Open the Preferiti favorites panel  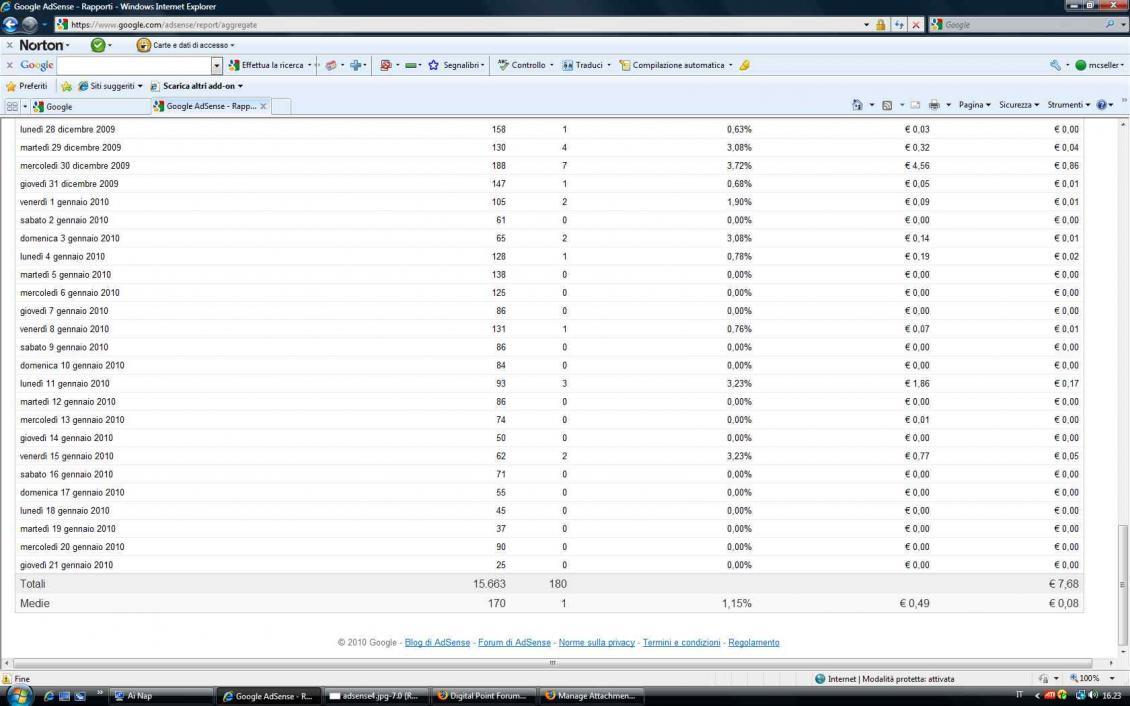tap(26, 86)
